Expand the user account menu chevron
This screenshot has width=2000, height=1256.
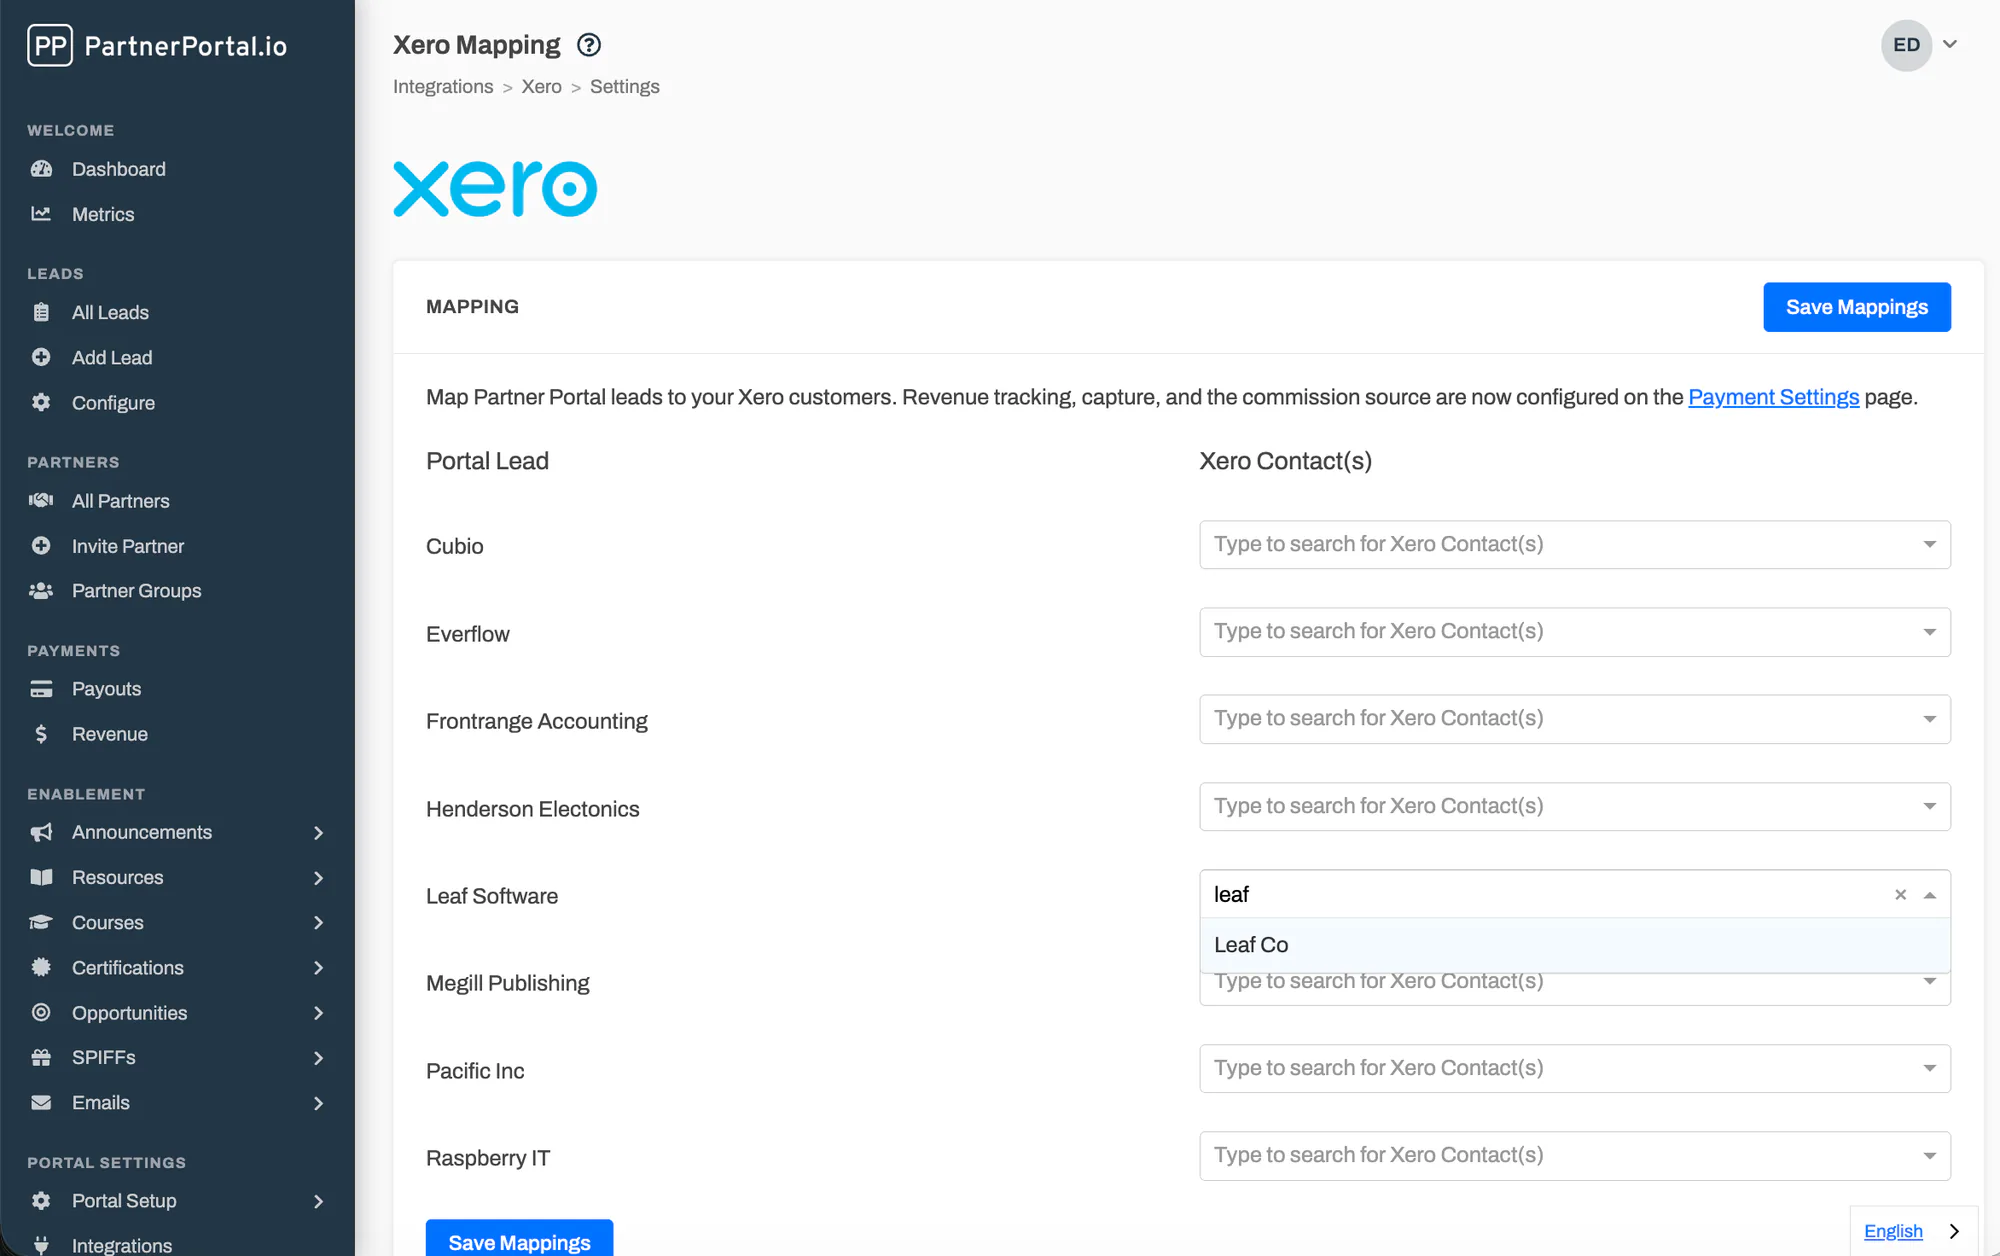pyautogui.click(x=1950, y=44)
